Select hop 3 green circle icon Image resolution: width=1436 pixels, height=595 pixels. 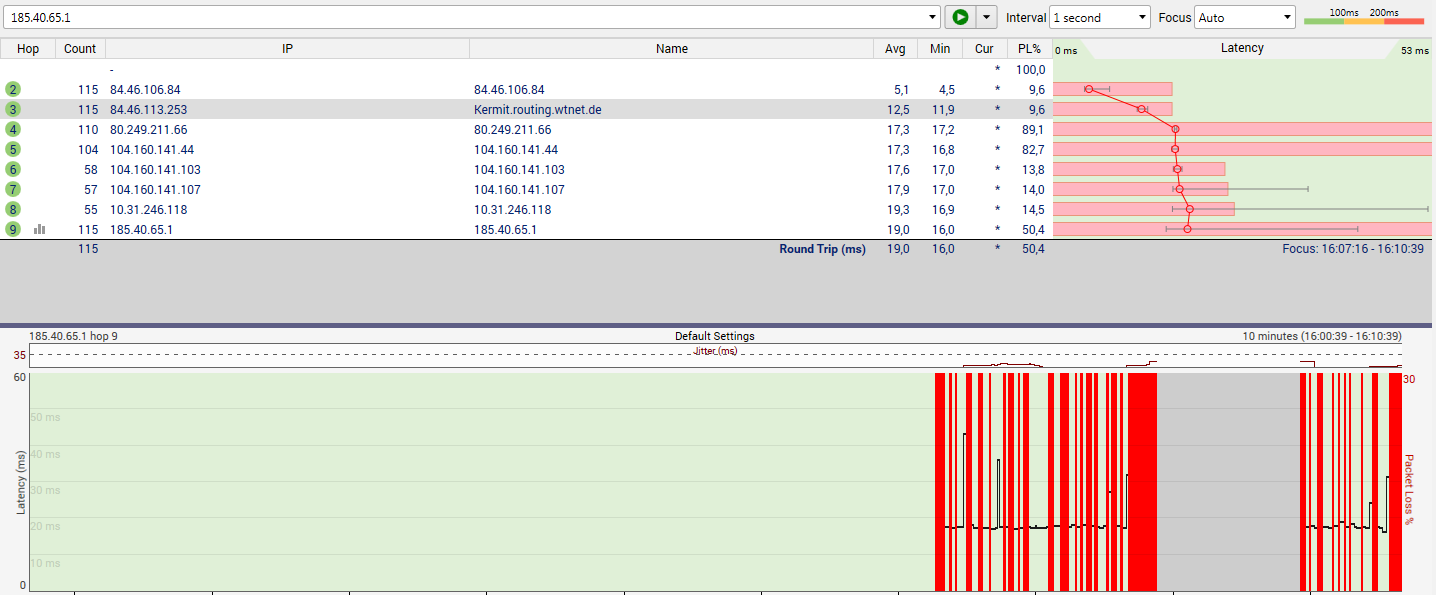pos(12,109)
